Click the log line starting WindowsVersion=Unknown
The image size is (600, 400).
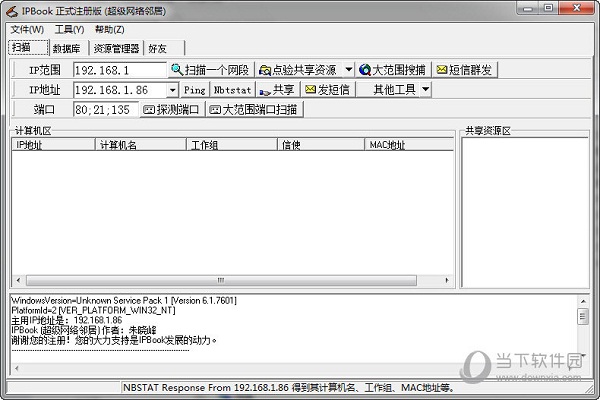click(x=124, y=300)
